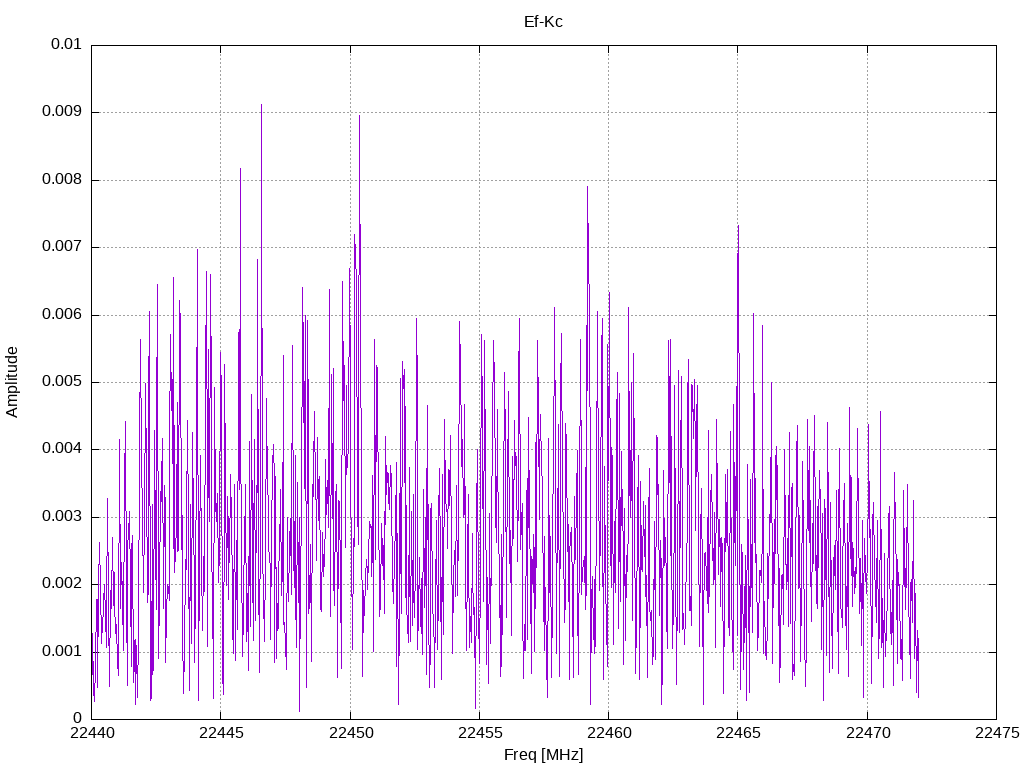1024x768 pixels.
Task: Select the 'Amplitude' y-axis label
Action: click(12, 382)
